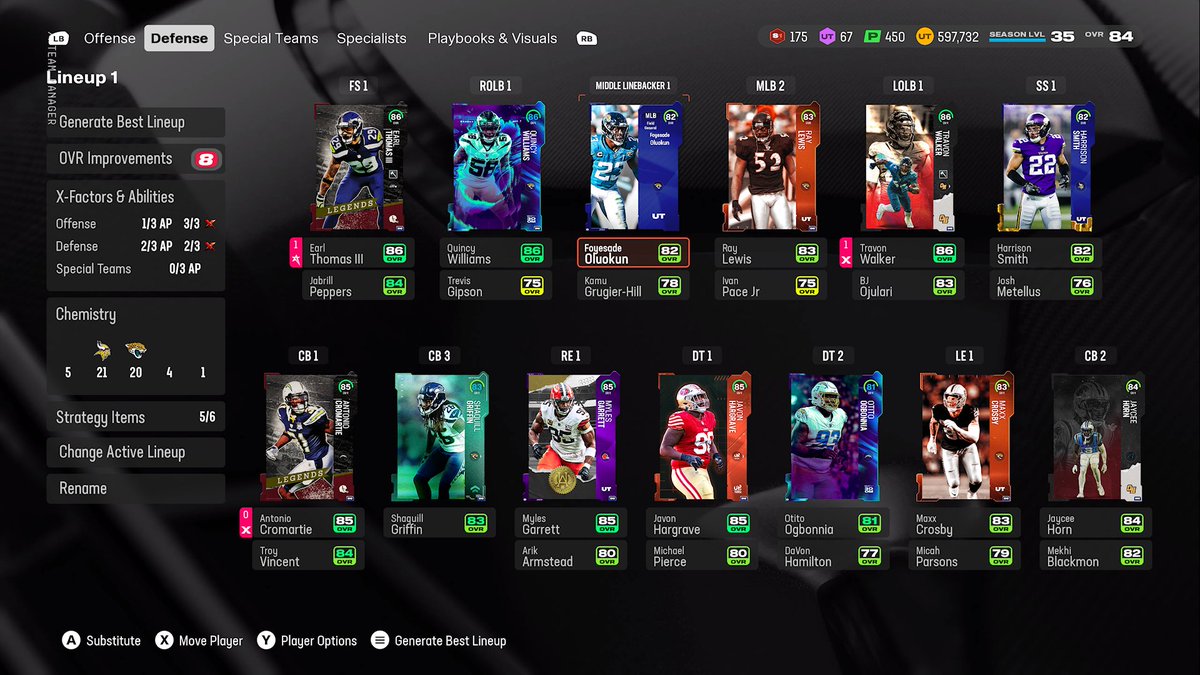Click the Vikings chemistry logo
The height and width of the screenshot is (675, 1200).
point(102,350)
